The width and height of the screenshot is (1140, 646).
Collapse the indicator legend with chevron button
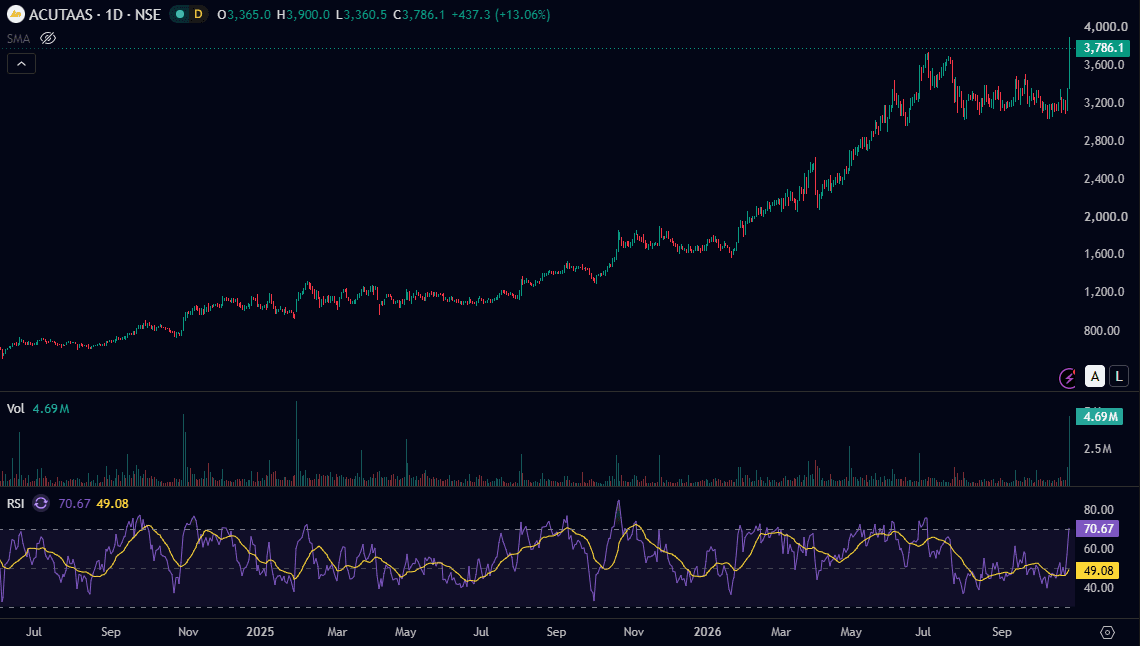(21, 64)
